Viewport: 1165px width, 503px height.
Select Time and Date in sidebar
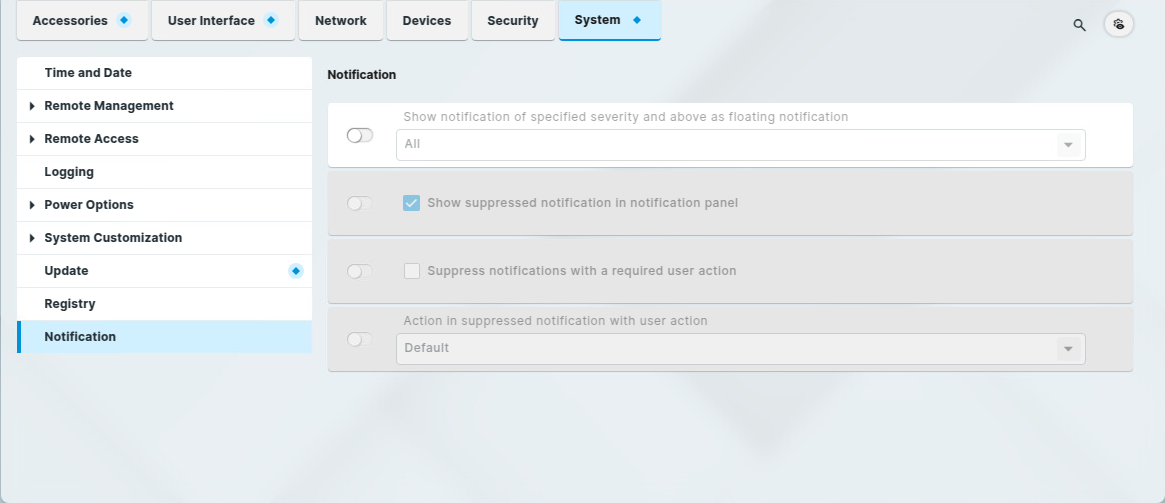(x=88, y=73)
